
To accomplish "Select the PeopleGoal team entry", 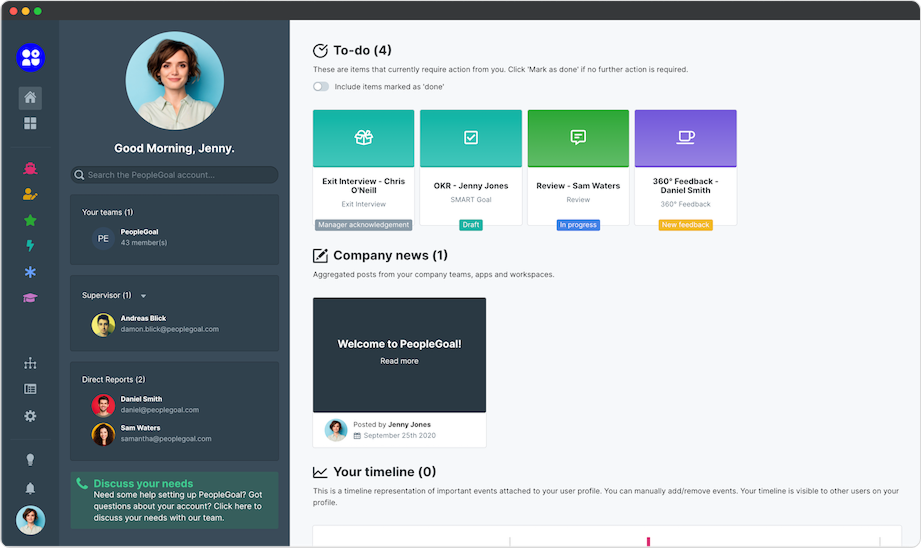I will pos(139,237).
